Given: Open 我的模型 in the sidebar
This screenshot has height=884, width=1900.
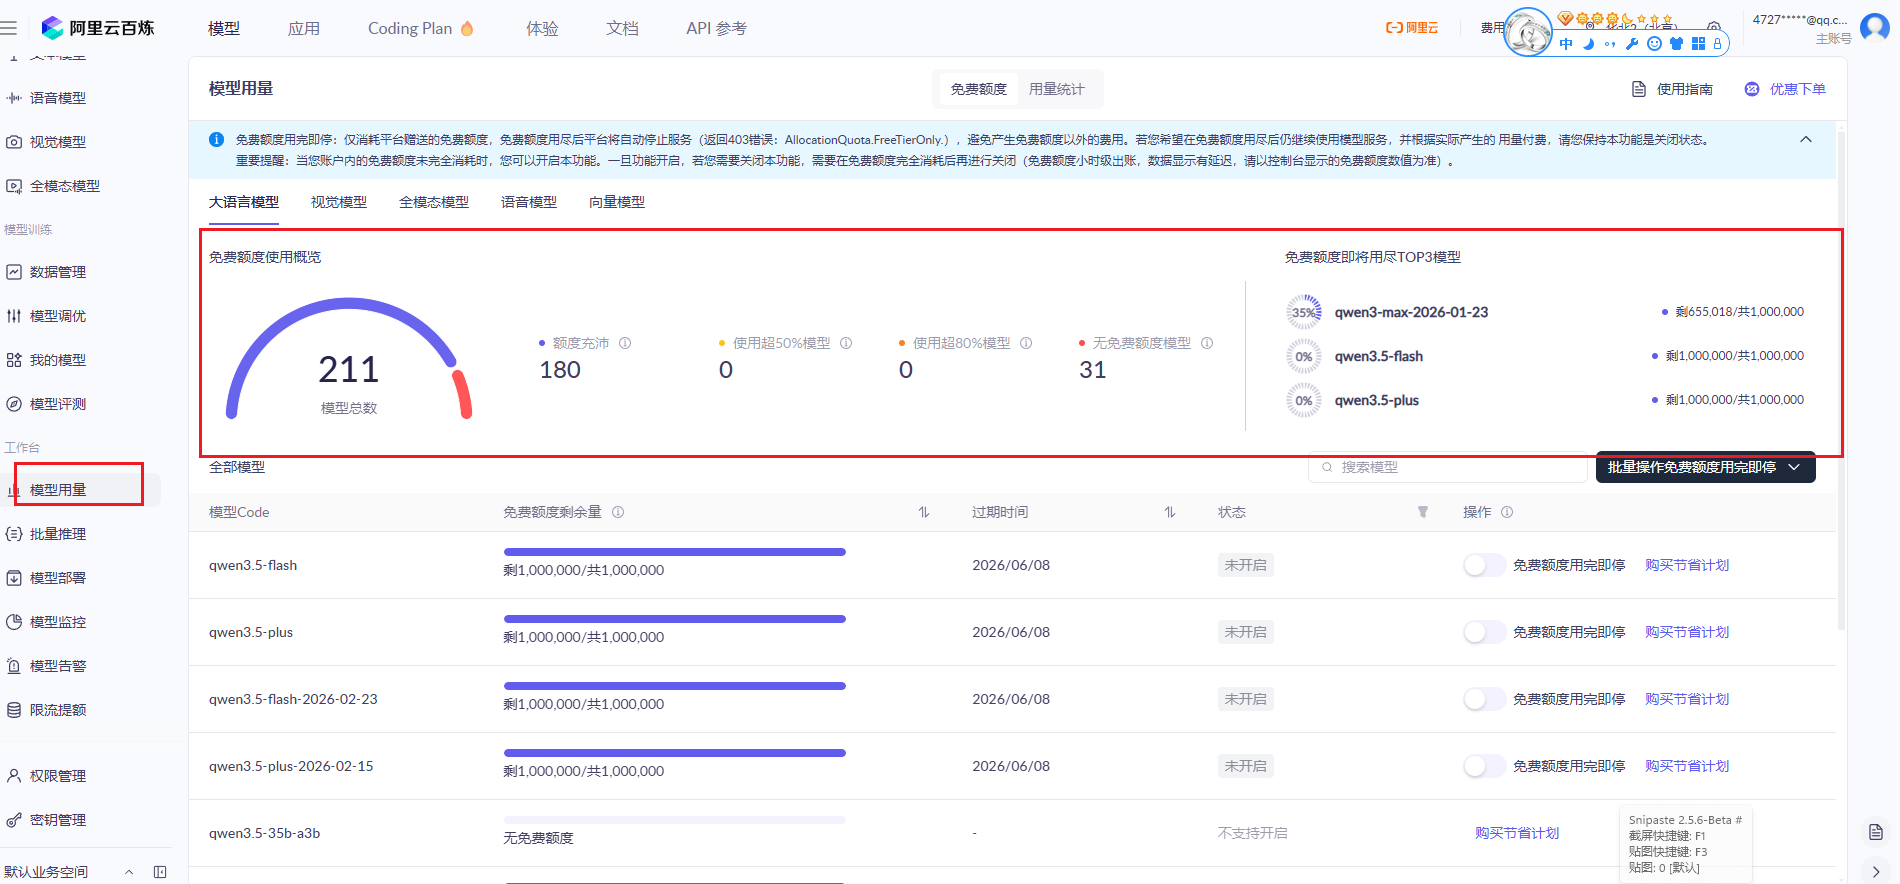Looking at the screenshot, I should [x=57, y=360].
